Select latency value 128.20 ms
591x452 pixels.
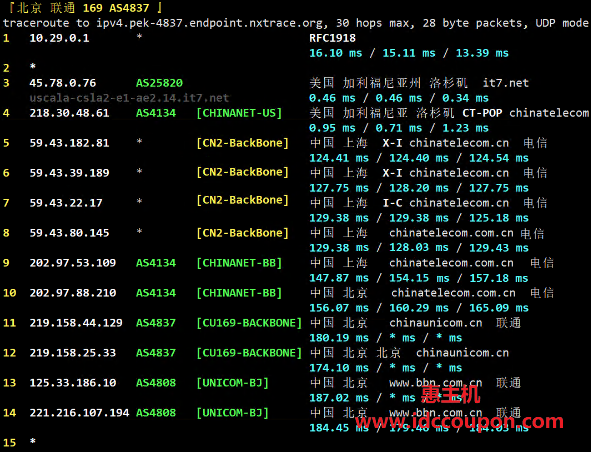coord(419,188)
